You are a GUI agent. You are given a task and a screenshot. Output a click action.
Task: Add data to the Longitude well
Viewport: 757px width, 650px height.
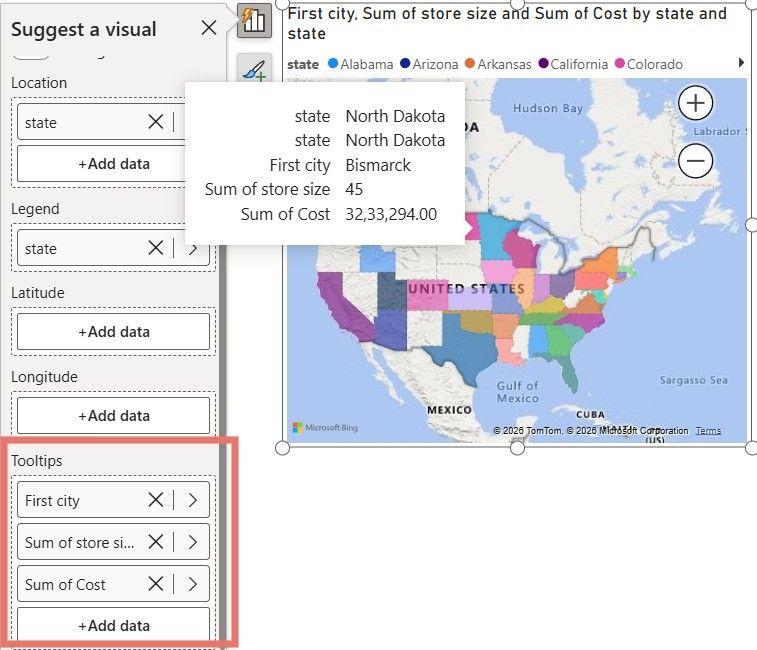pos(113,416)
